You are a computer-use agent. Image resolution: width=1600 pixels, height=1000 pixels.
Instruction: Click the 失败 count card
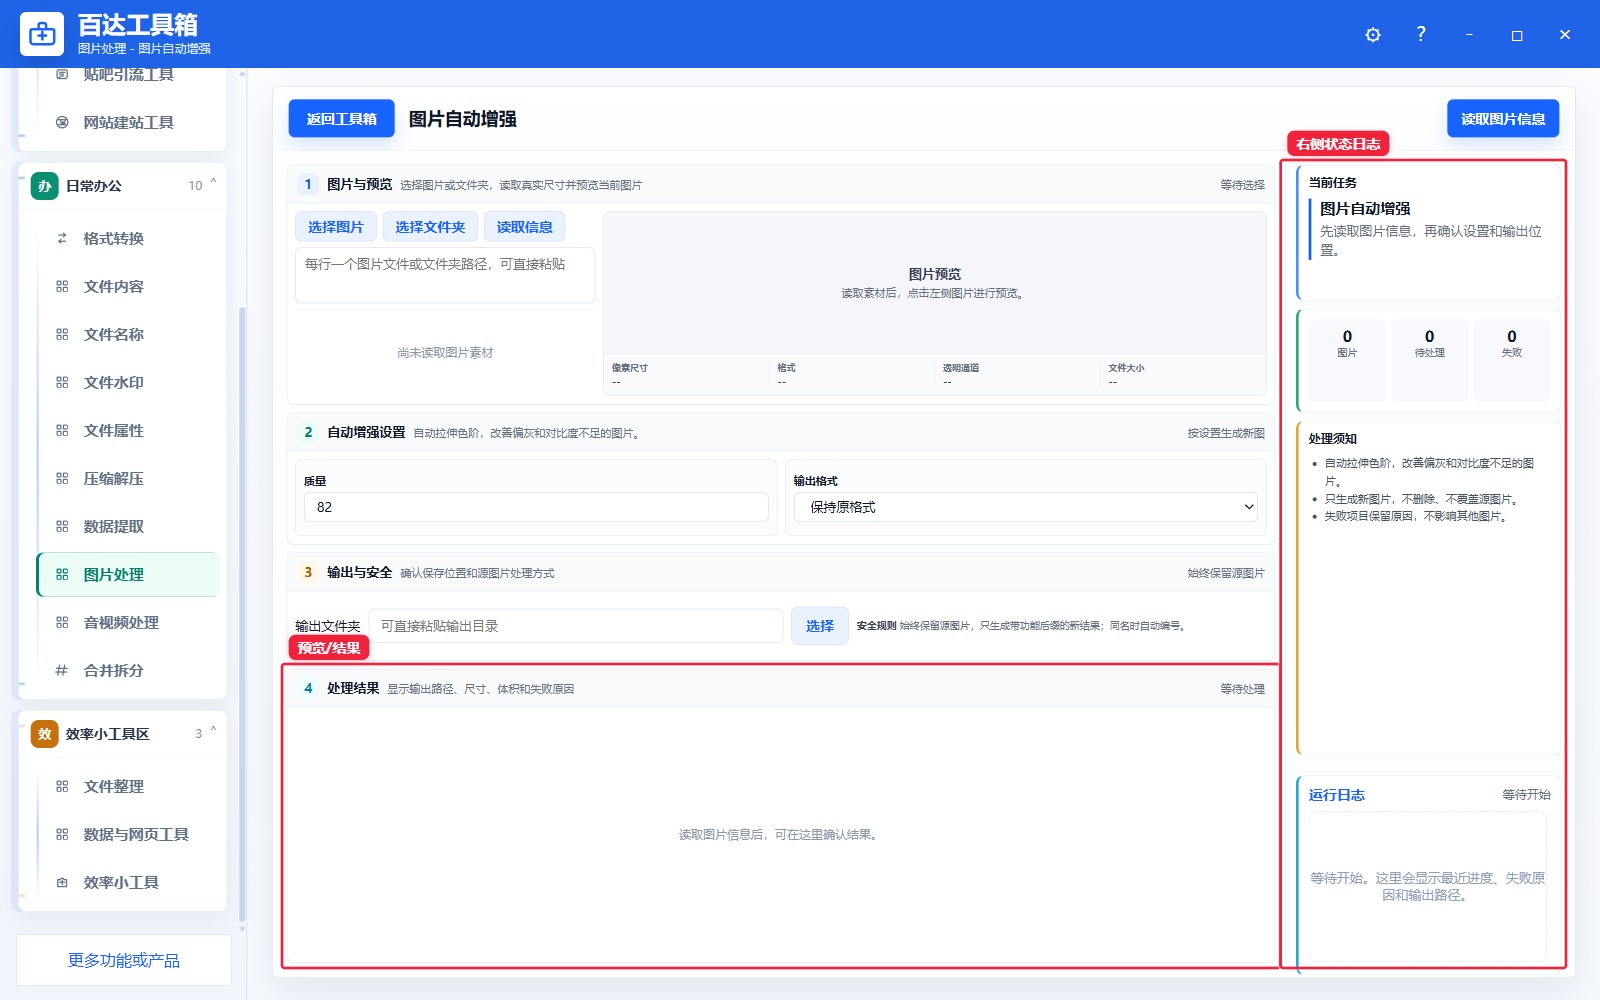click(1512, 360)
